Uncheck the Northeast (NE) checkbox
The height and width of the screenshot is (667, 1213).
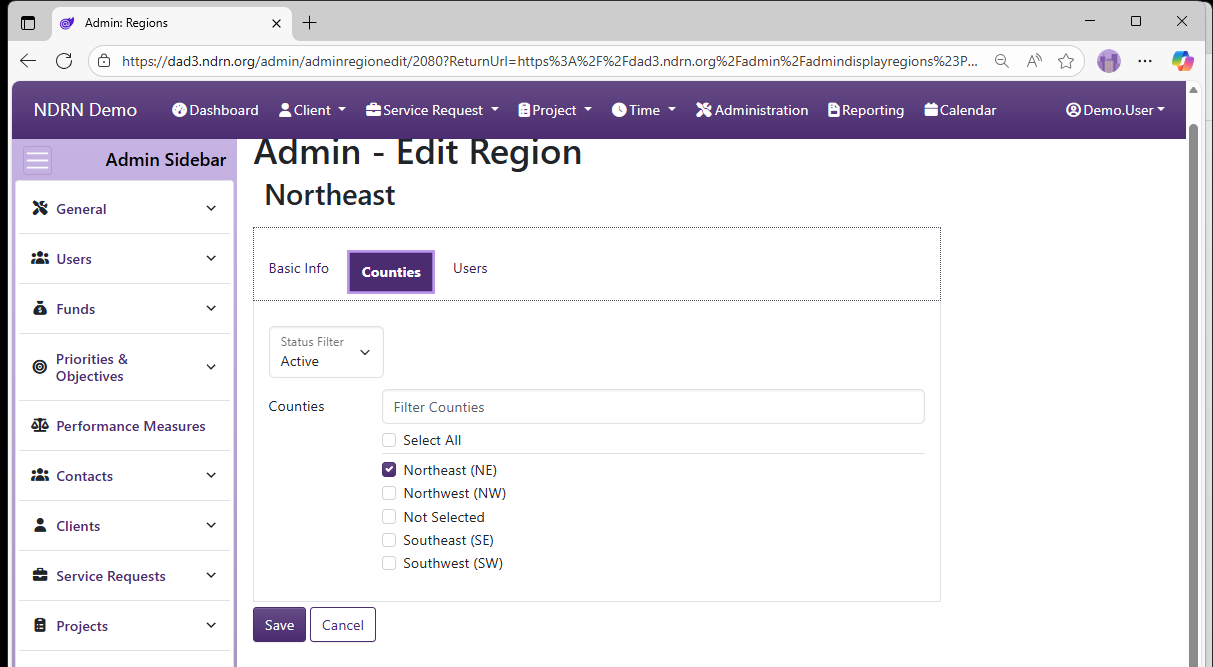[389, 470]
